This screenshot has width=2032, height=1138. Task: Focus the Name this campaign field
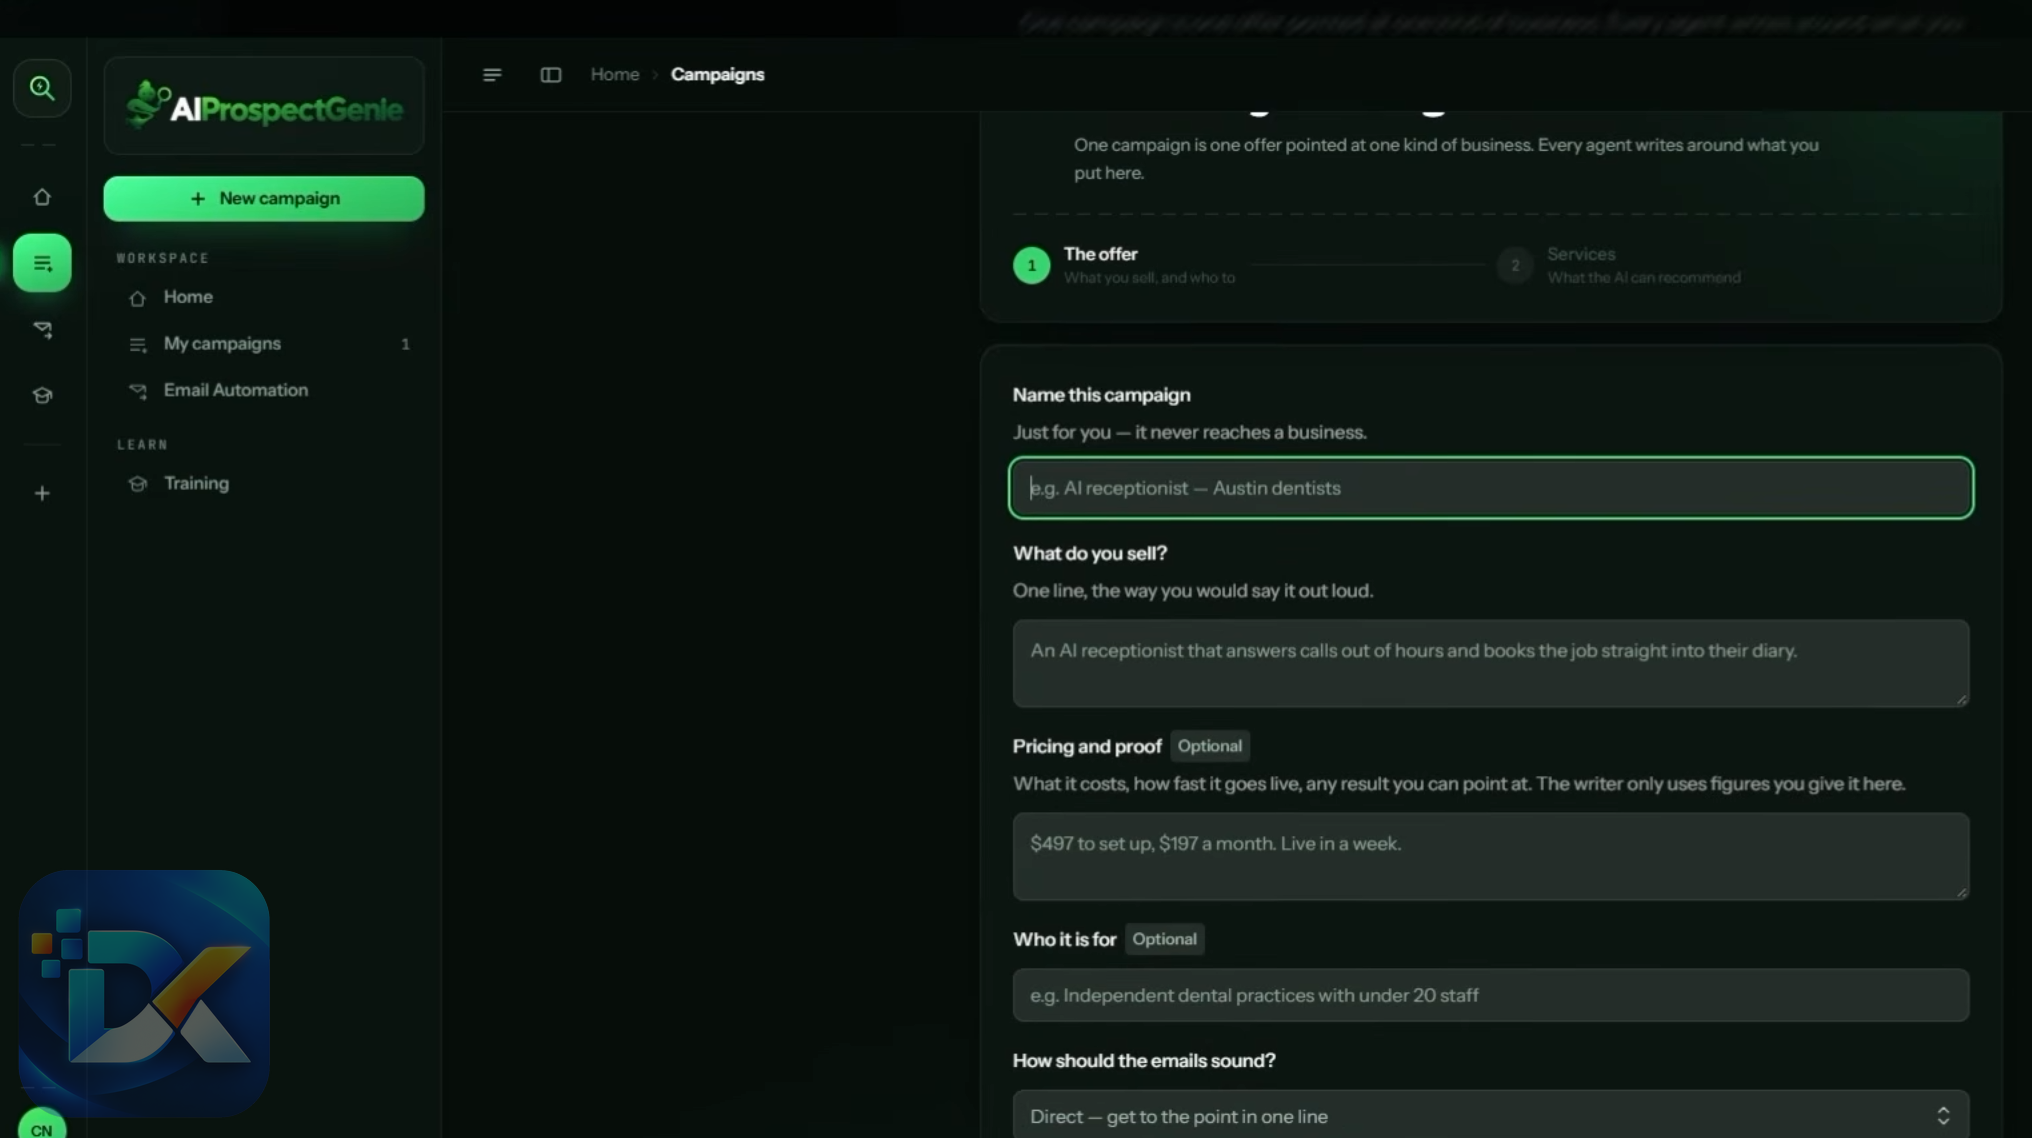(1491, 488)
